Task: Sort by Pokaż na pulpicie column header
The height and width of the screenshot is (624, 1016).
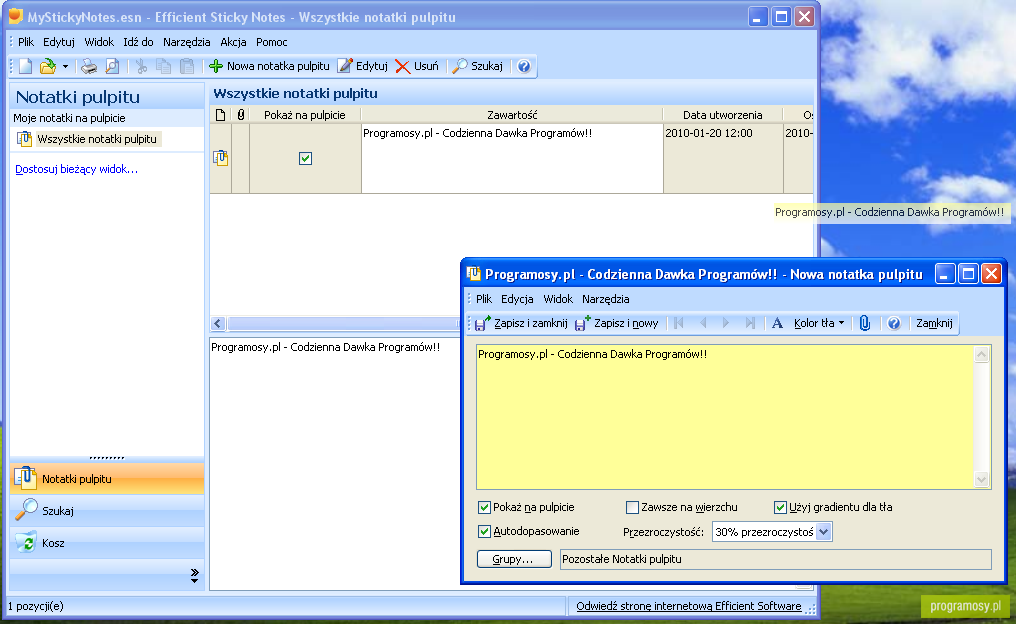Action: point(305,115)
